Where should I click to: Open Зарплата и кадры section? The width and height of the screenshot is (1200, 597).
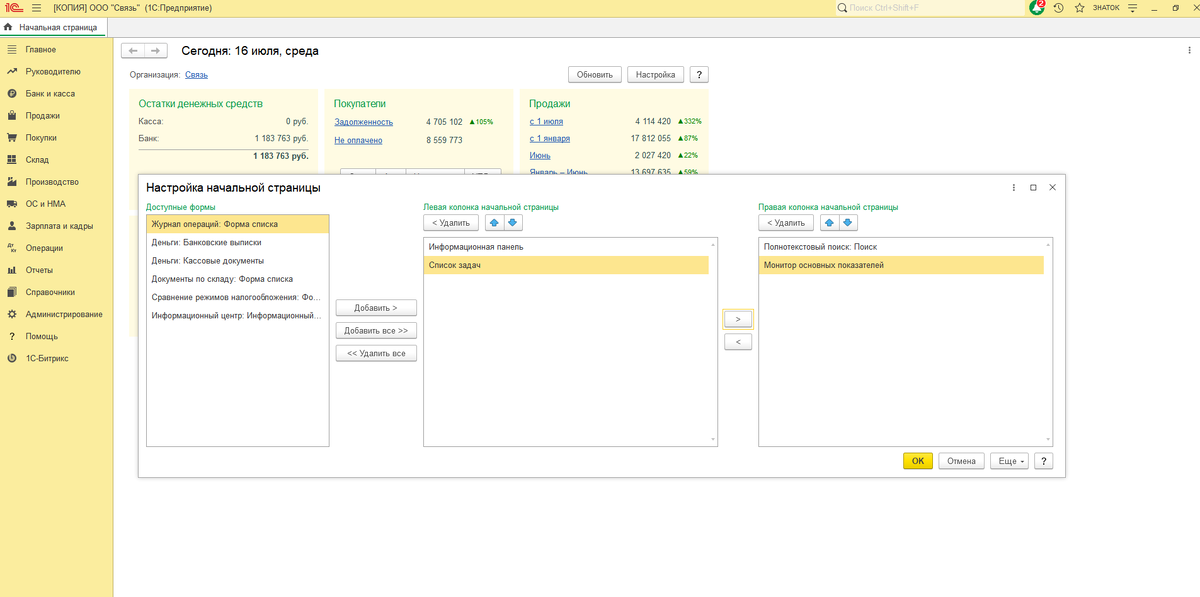click(x=59, y=226)
